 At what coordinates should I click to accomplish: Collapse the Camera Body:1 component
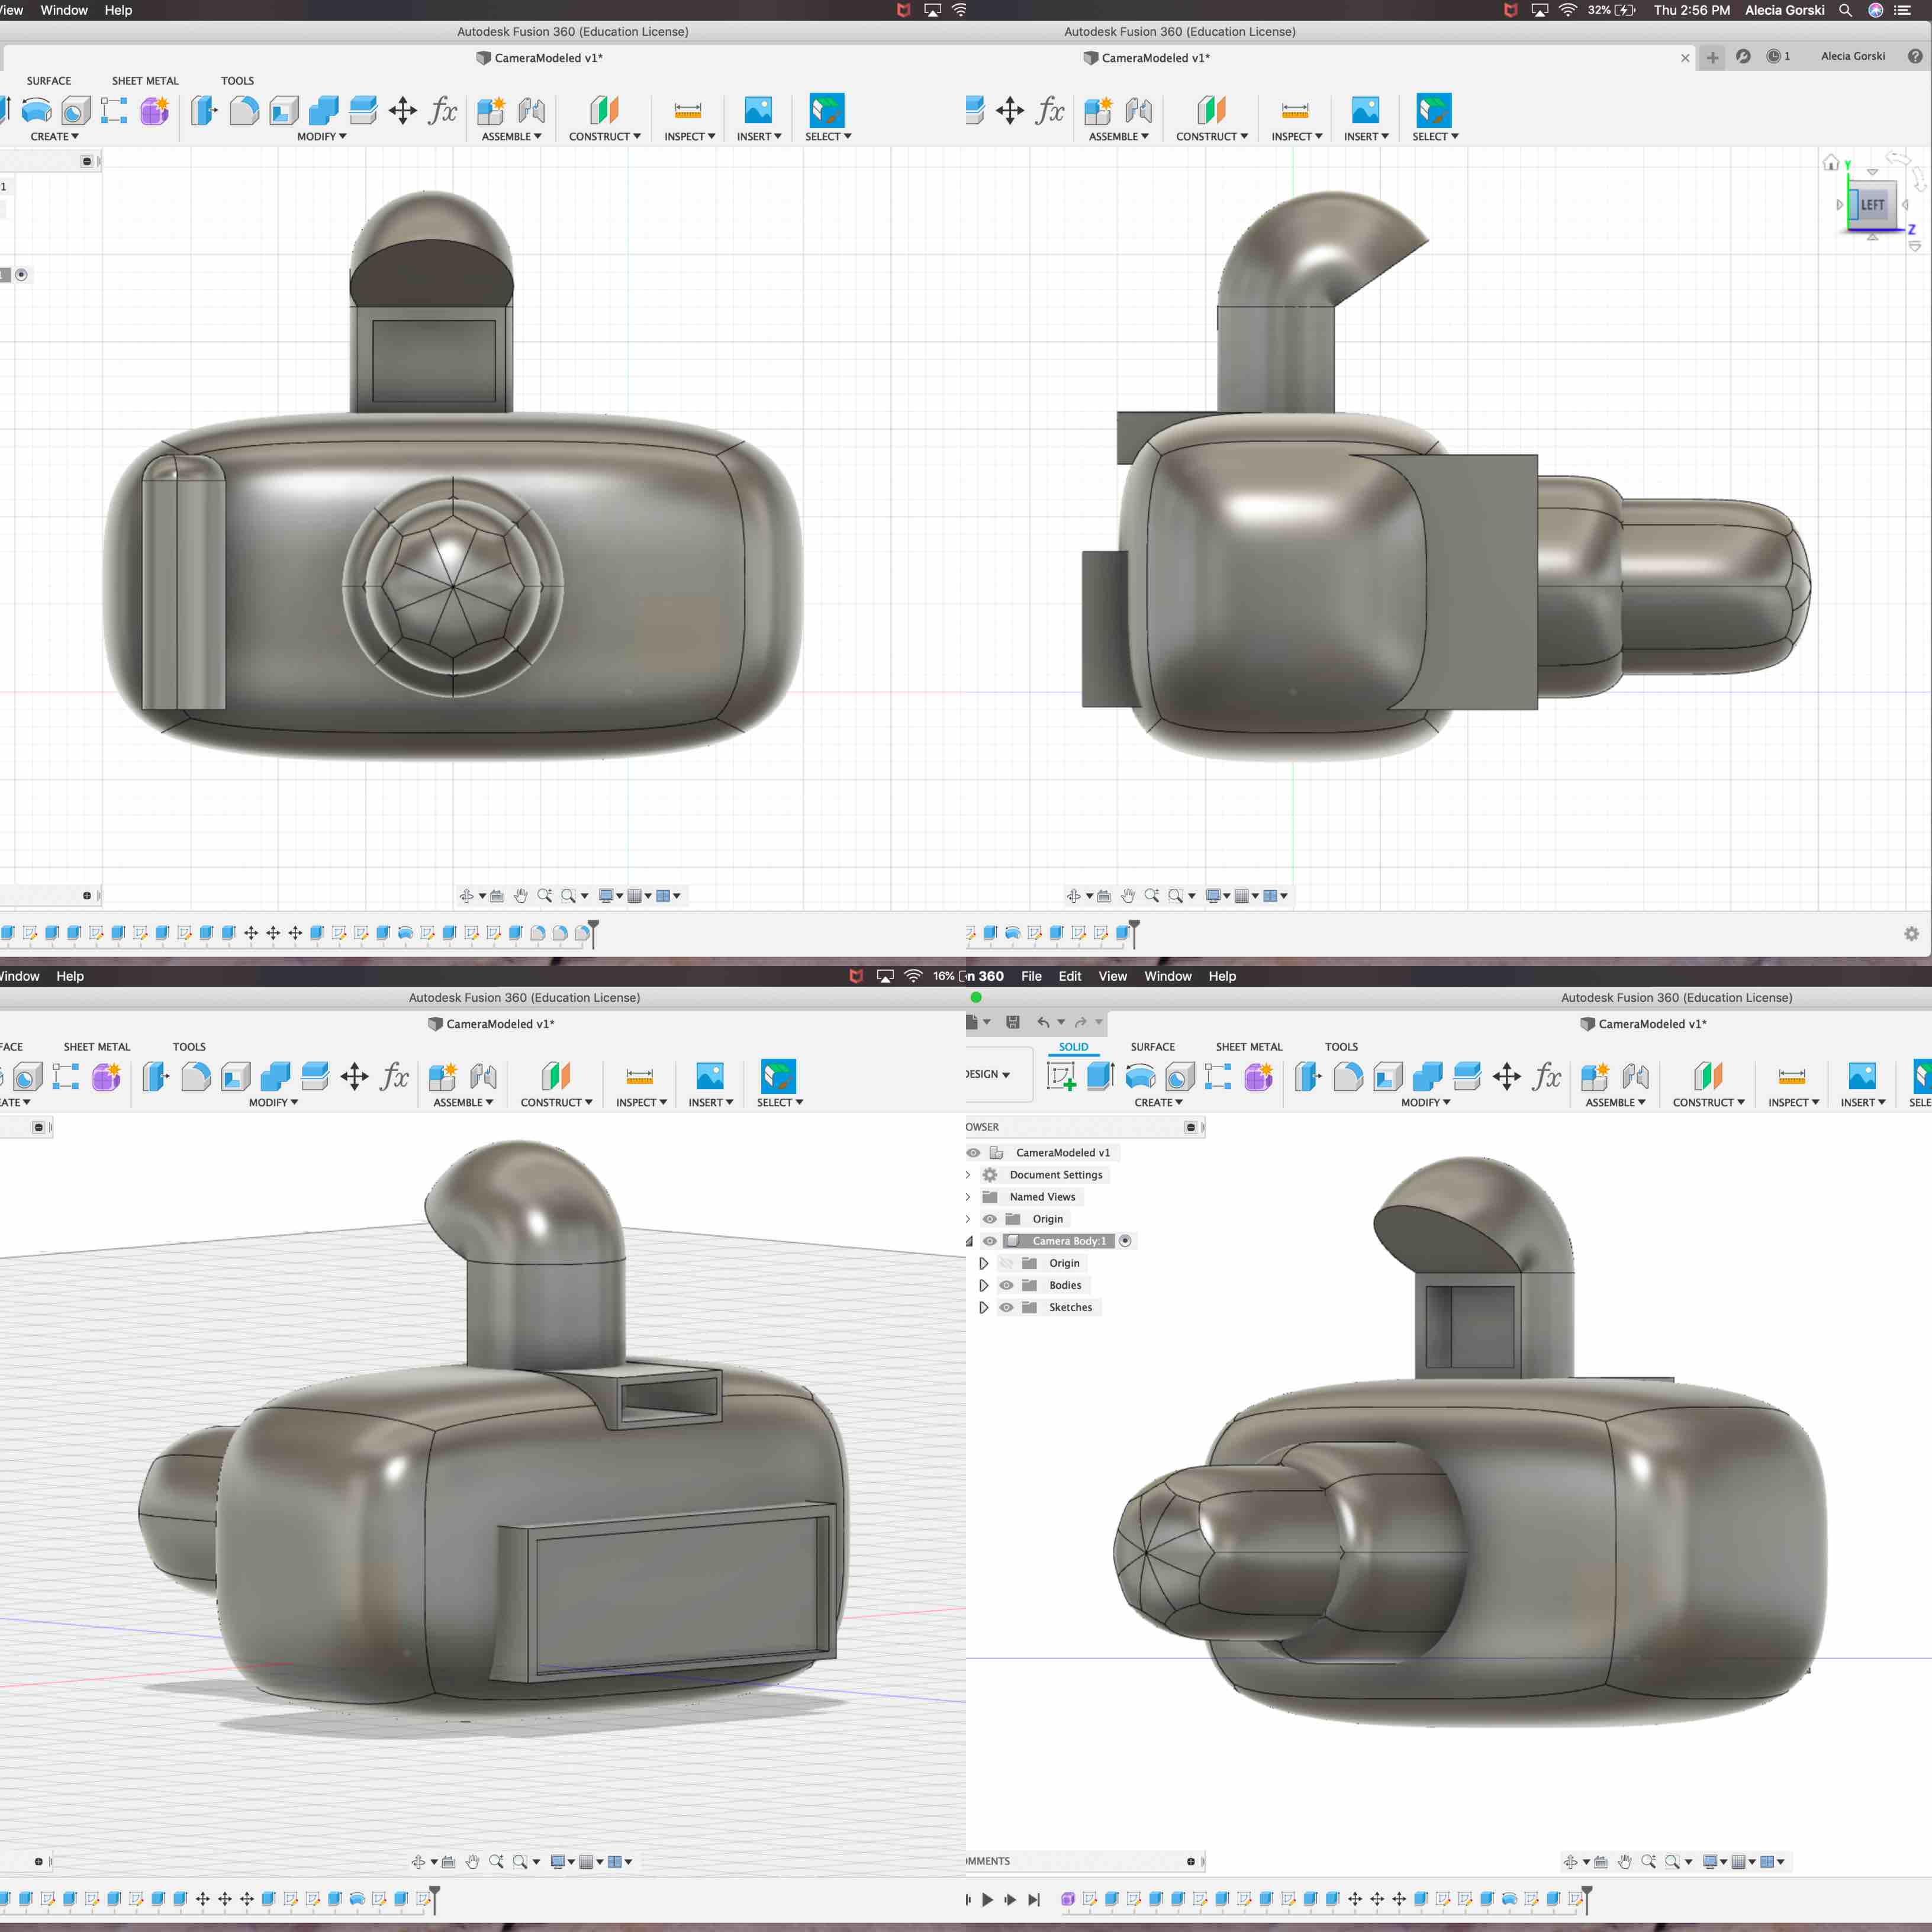pos(968,1241)
